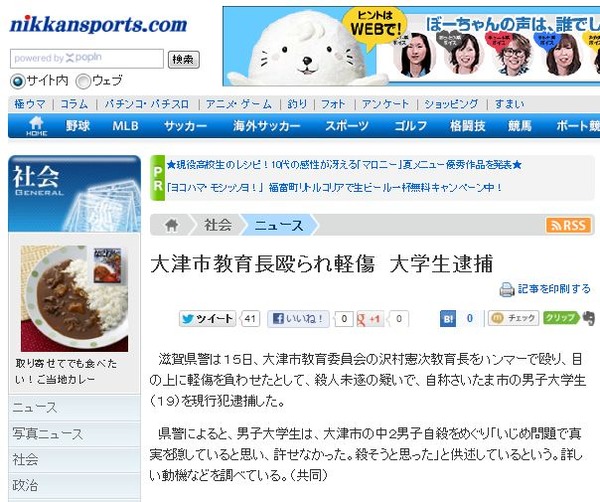This screenshot has width=600, height=502.
Task: Open the アニメ・ゲーム link in the top navigation
Action: pyautogui.click(x=239, y=104)
